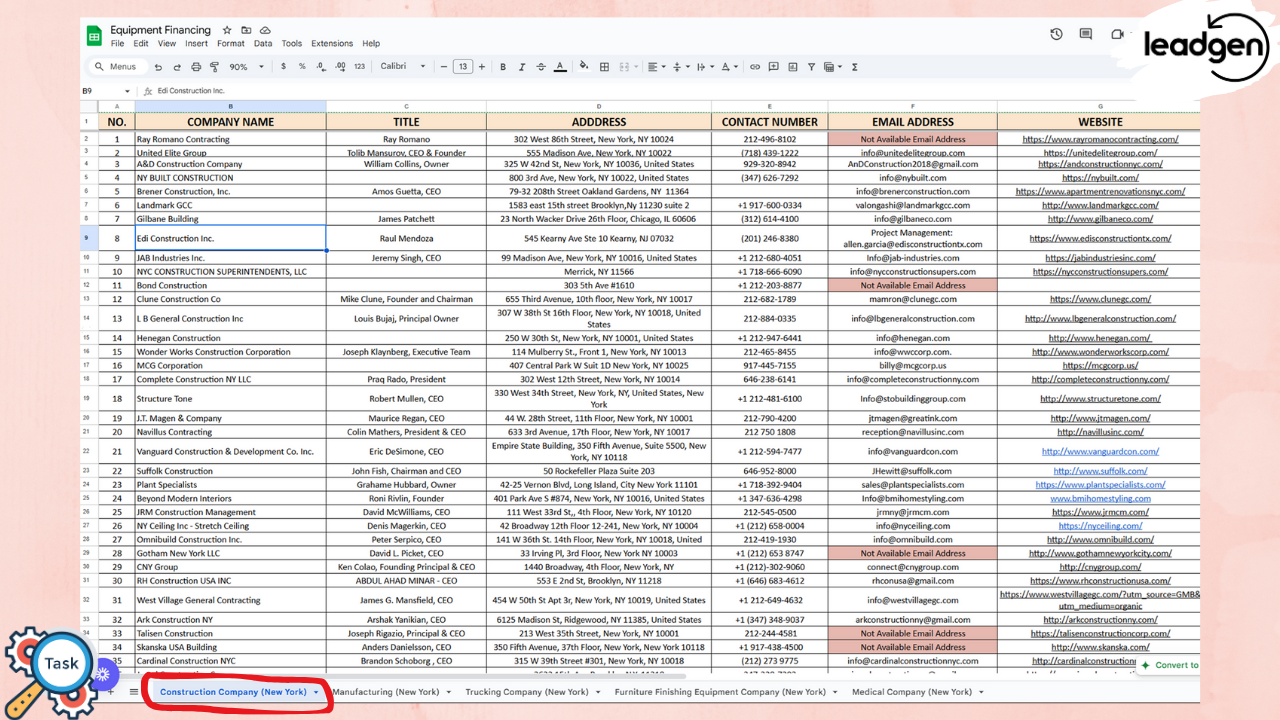This screenshot has height=720, width=1280.
Task: Toggle strikethrough formatting
Action: (541, 67)
